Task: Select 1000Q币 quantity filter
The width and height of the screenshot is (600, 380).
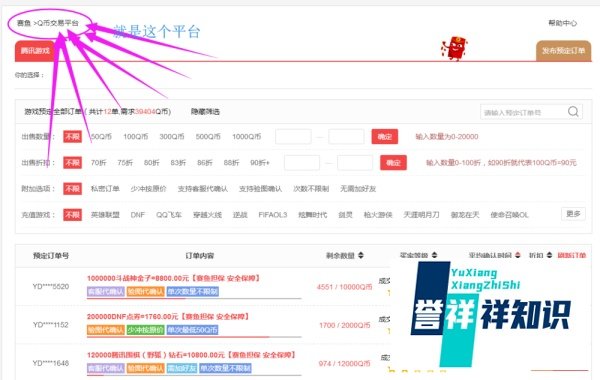Action: pos(246,137)
